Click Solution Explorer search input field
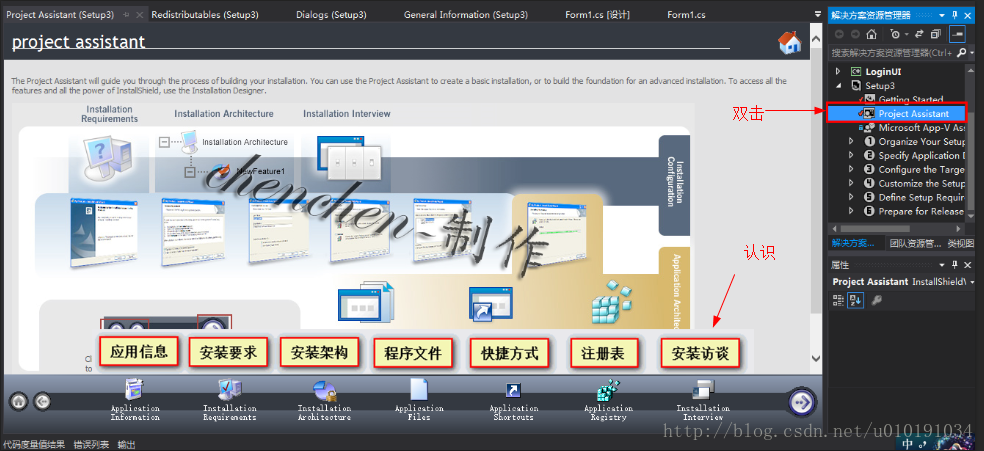984x451 pixels. 892,53
